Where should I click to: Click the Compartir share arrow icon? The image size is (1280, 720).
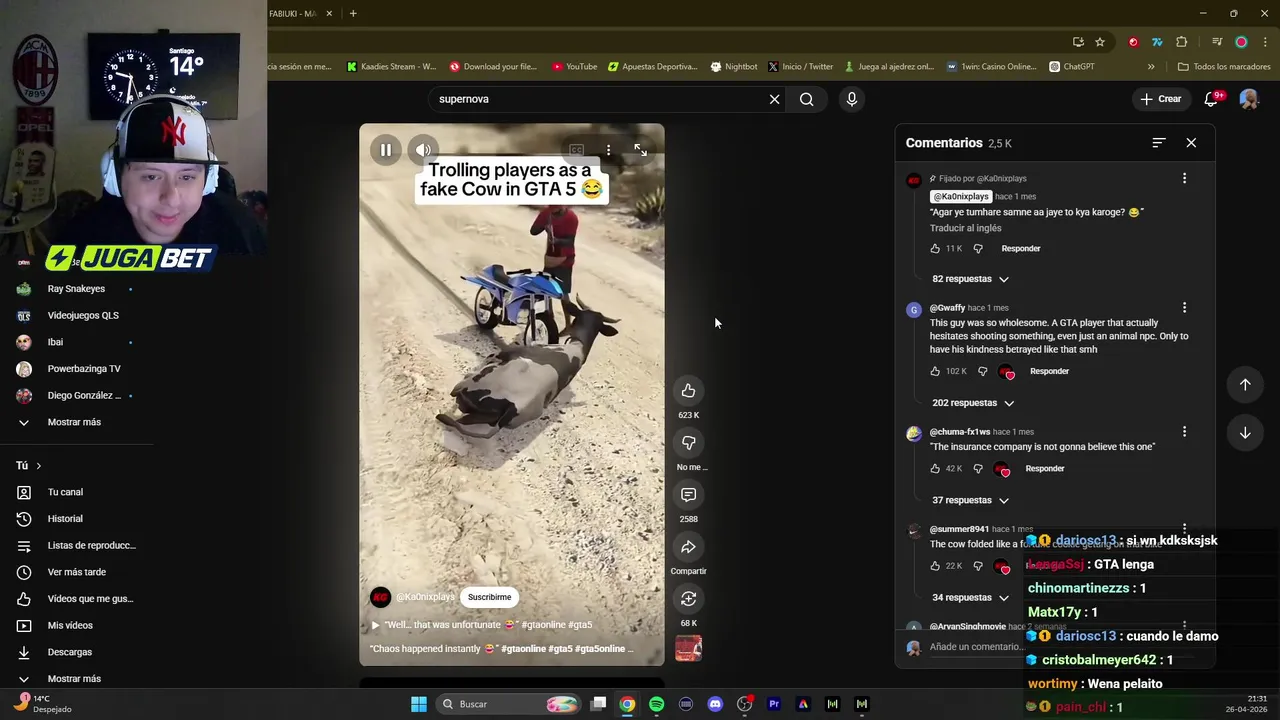(688, 546)
